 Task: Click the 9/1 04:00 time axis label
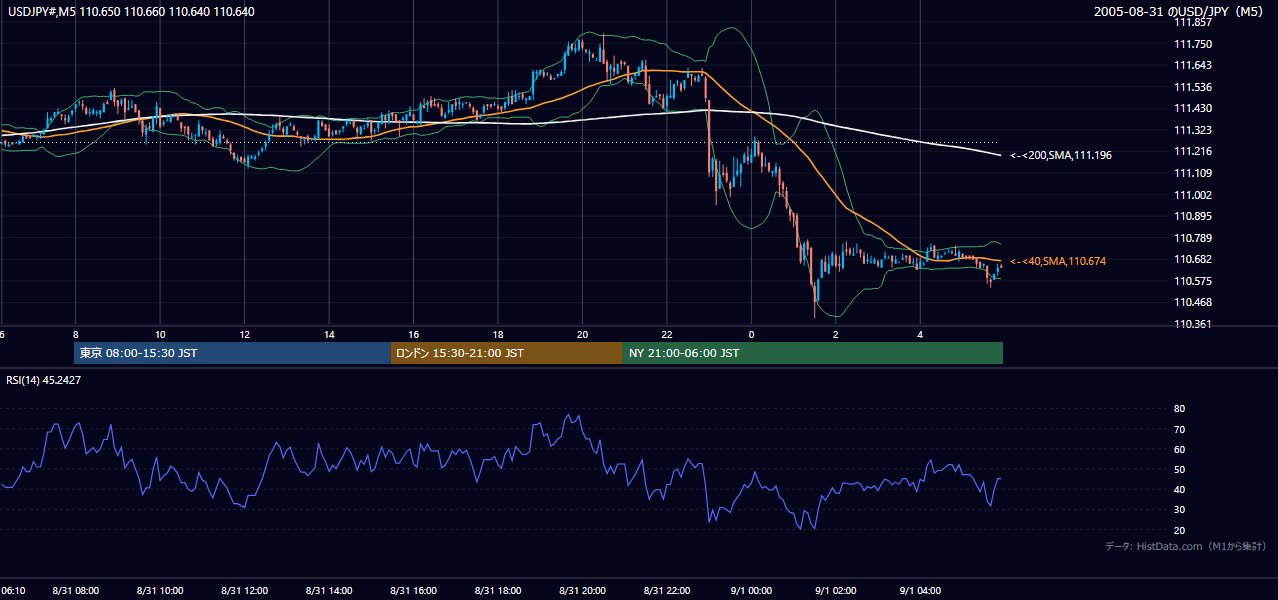coord(921,590)
